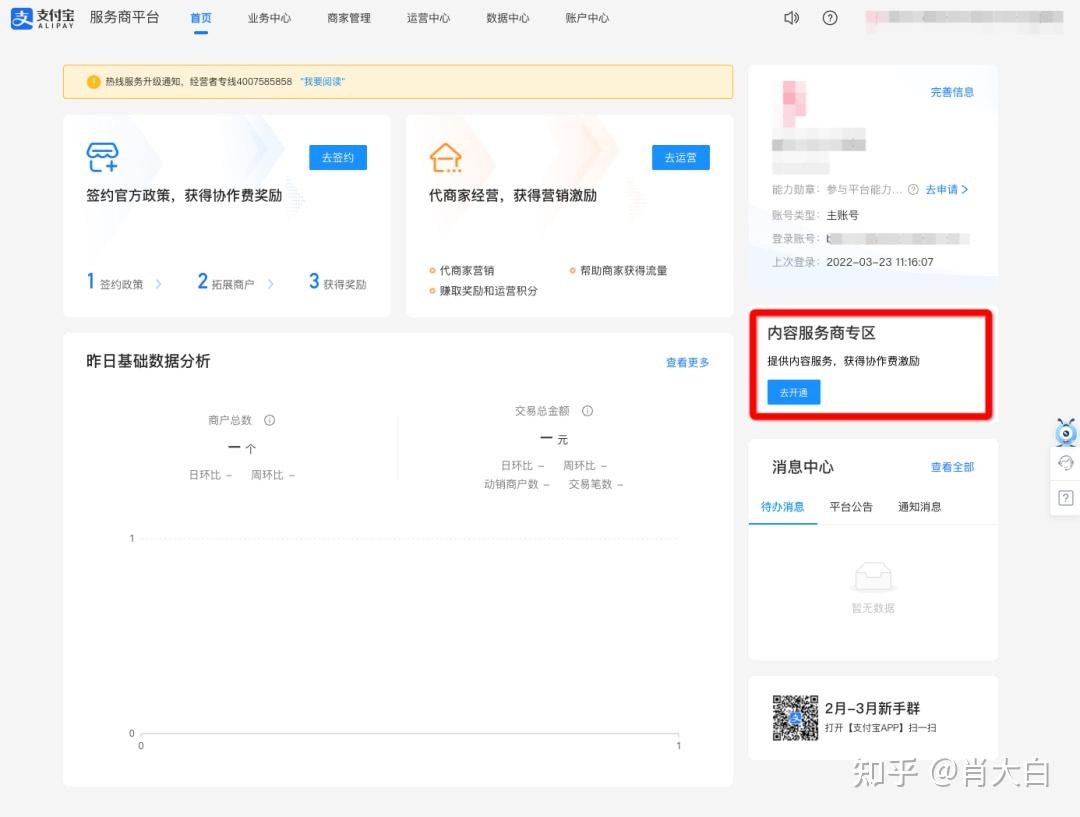
Task: Click the 新手群 QR code thumbnail
Action: coord(795,718)
